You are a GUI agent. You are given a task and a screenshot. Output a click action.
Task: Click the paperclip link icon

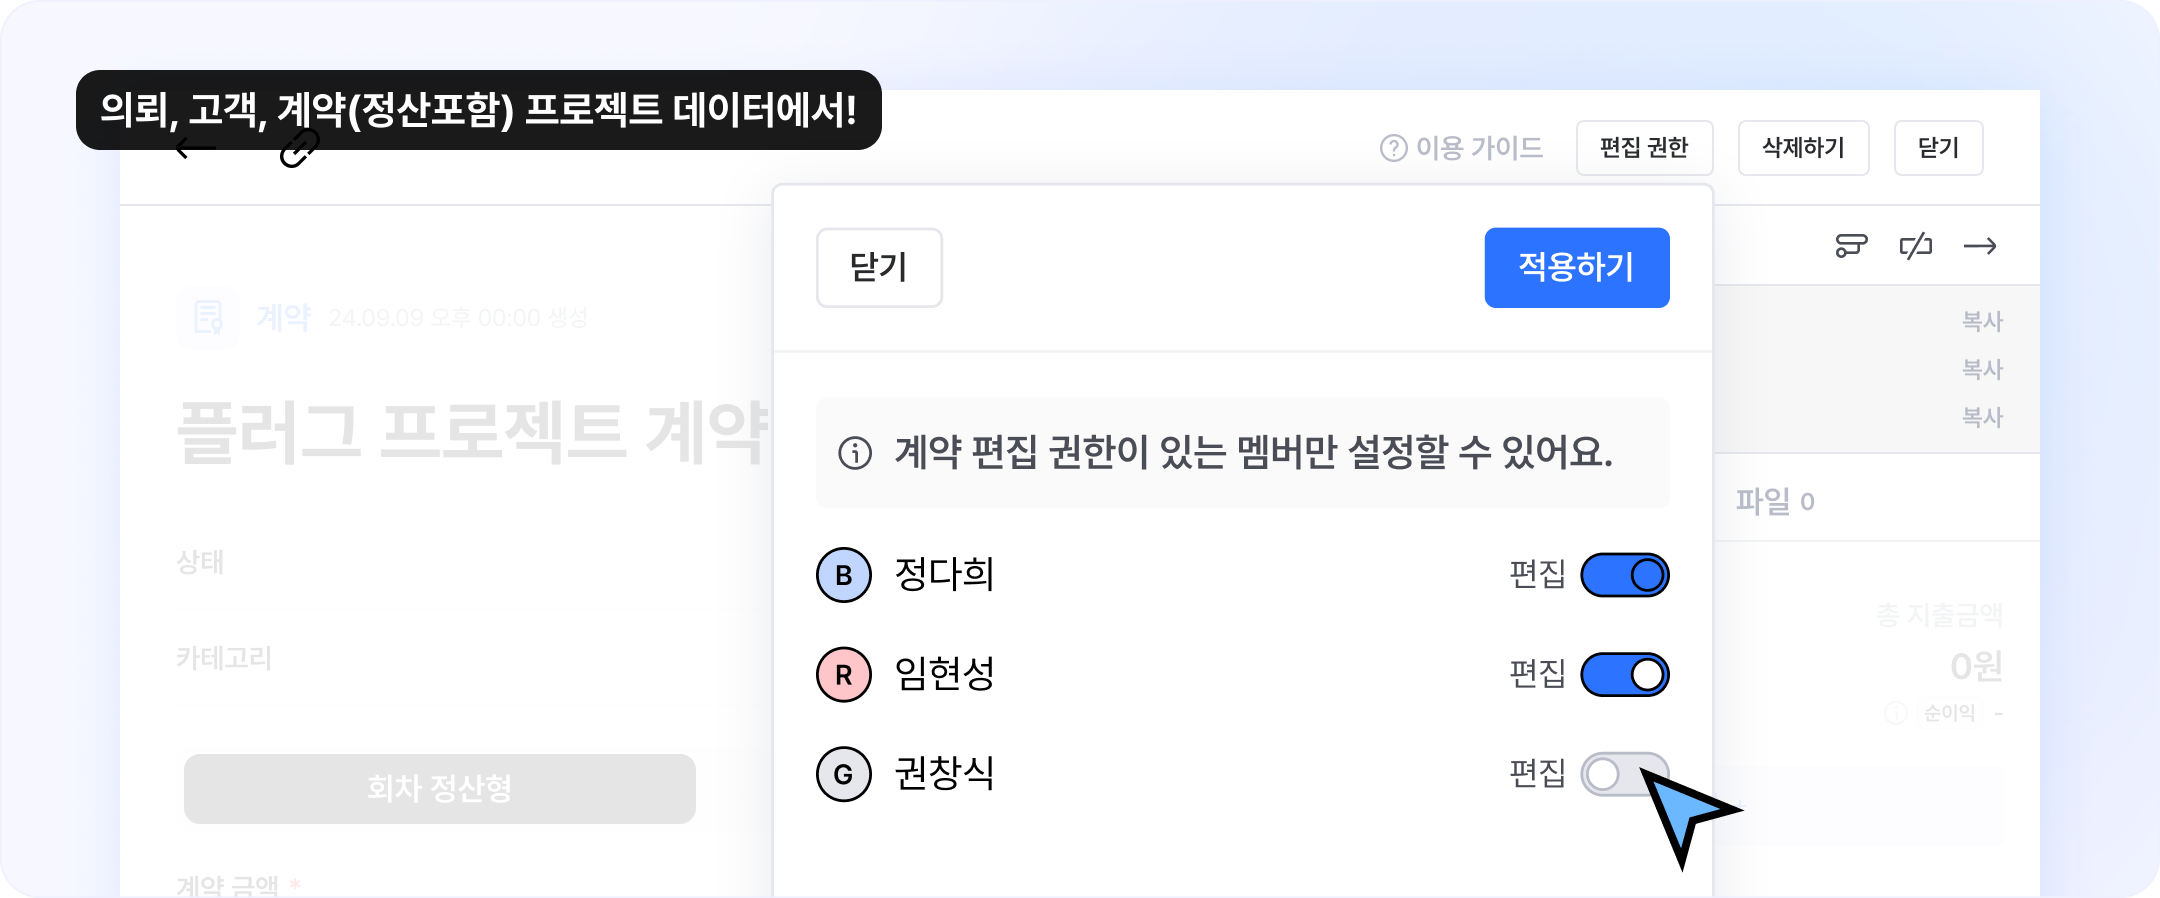click(299, 150)
